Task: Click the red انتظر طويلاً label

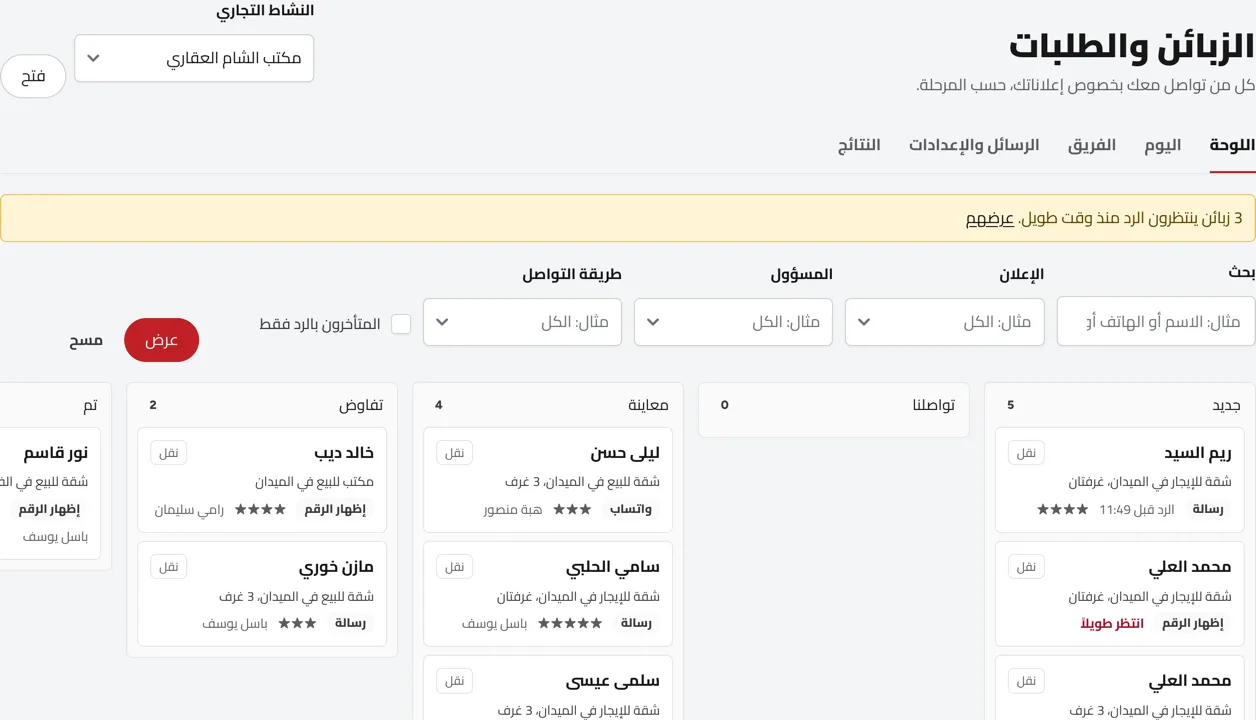Action: click(1112, 623)
